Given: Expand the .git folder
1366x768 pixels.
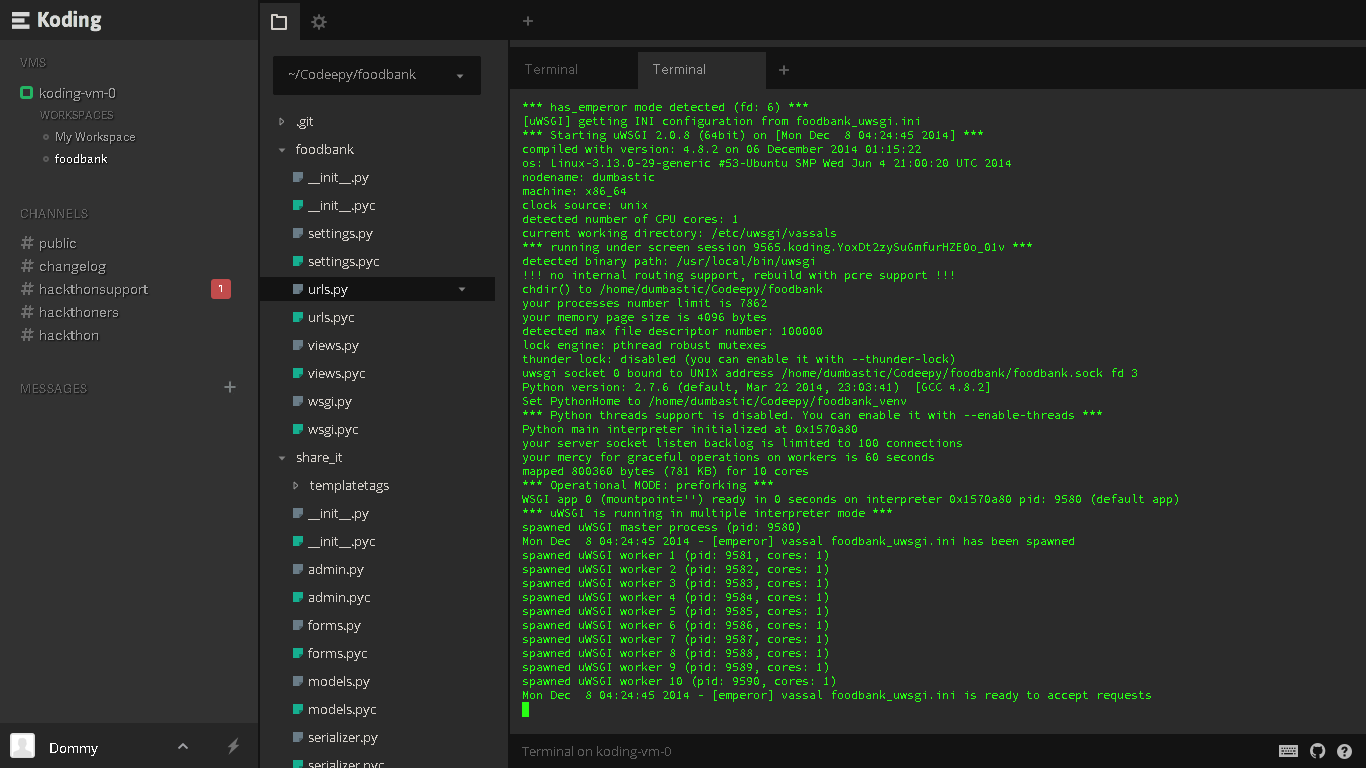Looking at the screenshot, I should [281, 121].
